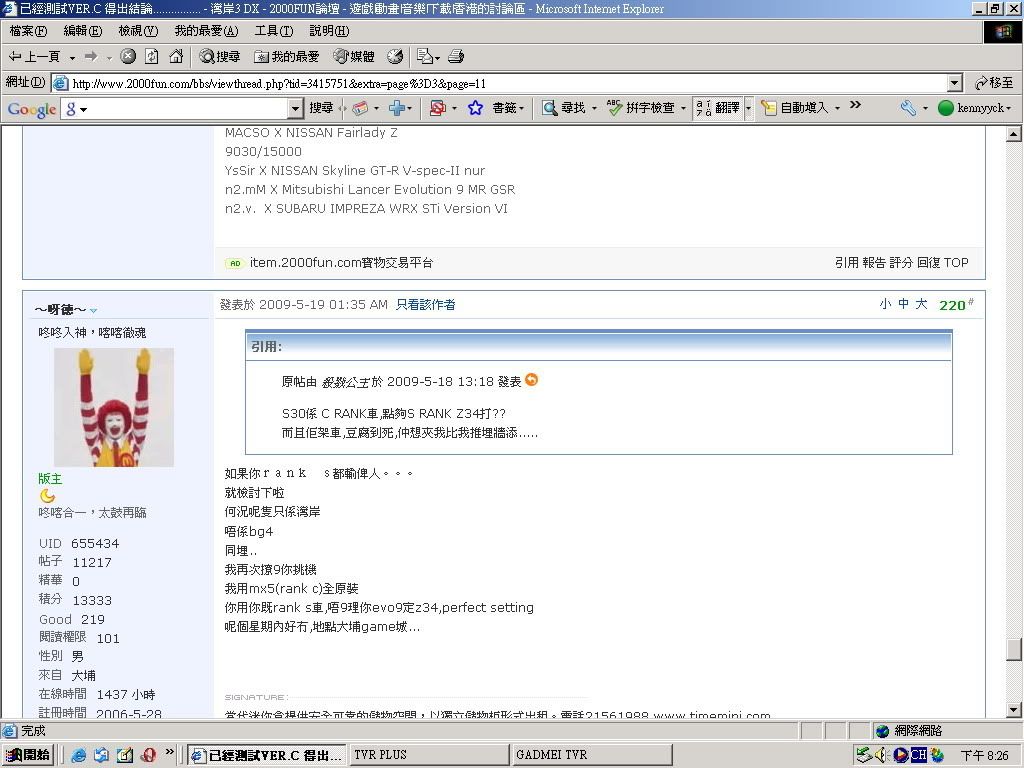Open the 工具(T) menu
The width and height of the screenshot is (1024, 768).
pos(273,31)
